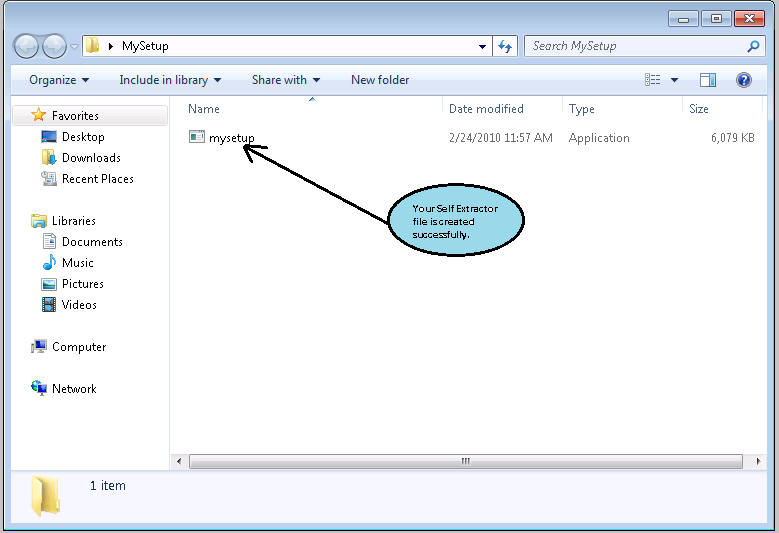Click the Pictures library icon

pos(49,284)
